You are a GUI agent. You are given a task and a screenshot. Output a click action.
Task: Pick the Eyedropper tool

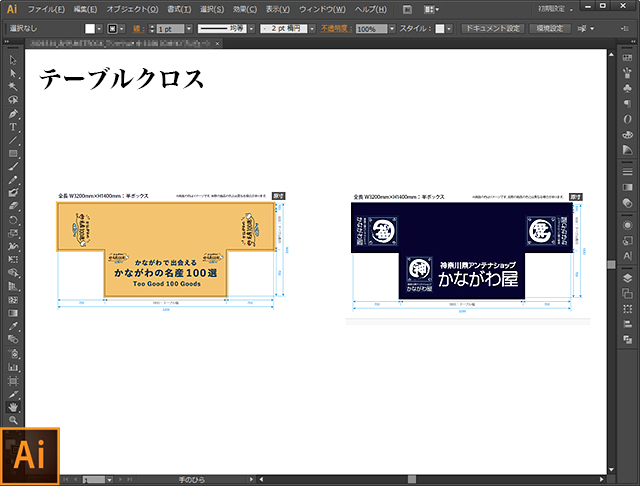pos(13,326)
